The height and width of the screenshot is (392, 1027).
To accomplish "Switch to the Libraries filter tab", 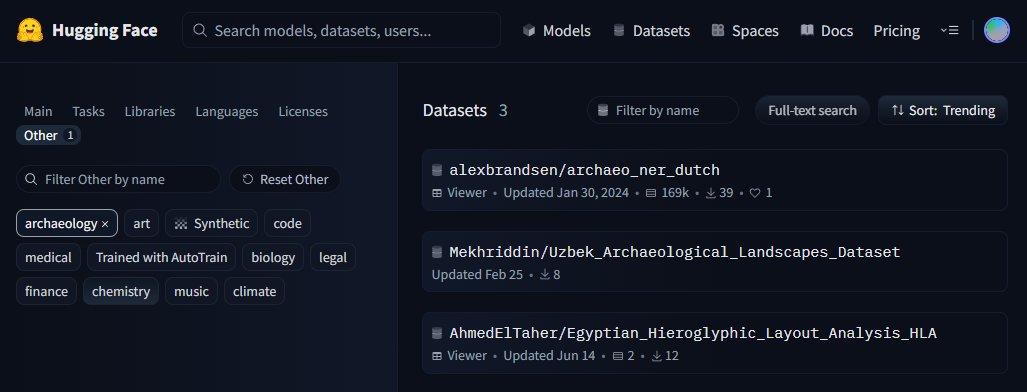I will (150, 111).
